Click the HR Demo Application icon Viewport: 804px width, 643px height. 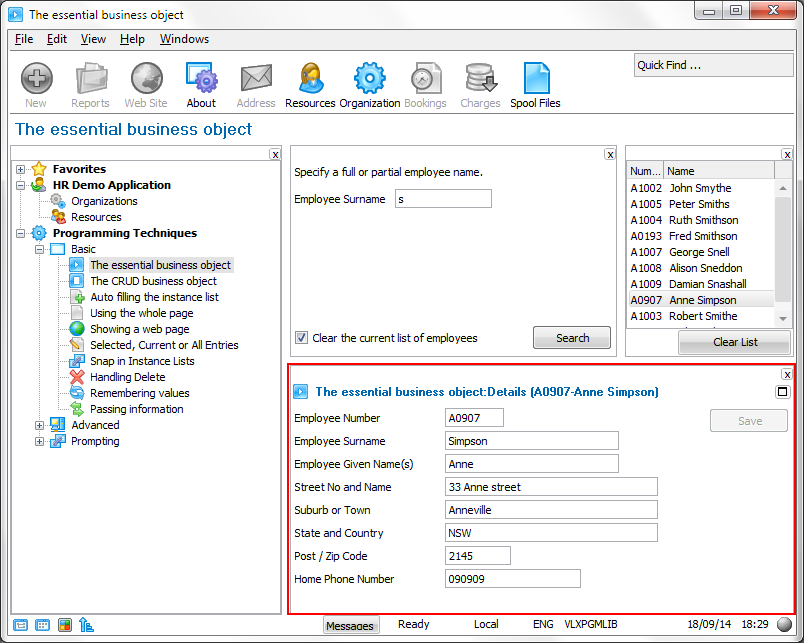[39, 185]
